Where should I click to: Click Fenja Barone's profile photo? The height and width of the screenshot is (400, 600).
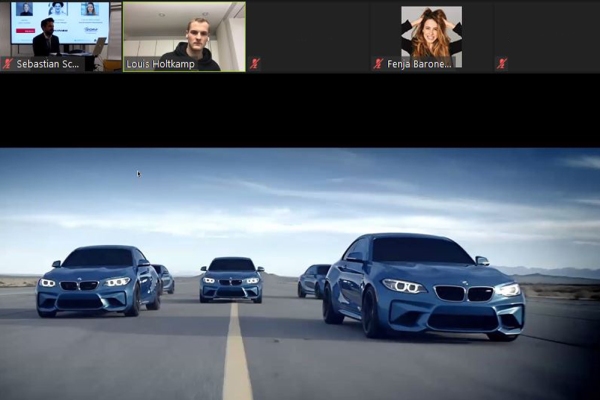(x=431, y=37)
